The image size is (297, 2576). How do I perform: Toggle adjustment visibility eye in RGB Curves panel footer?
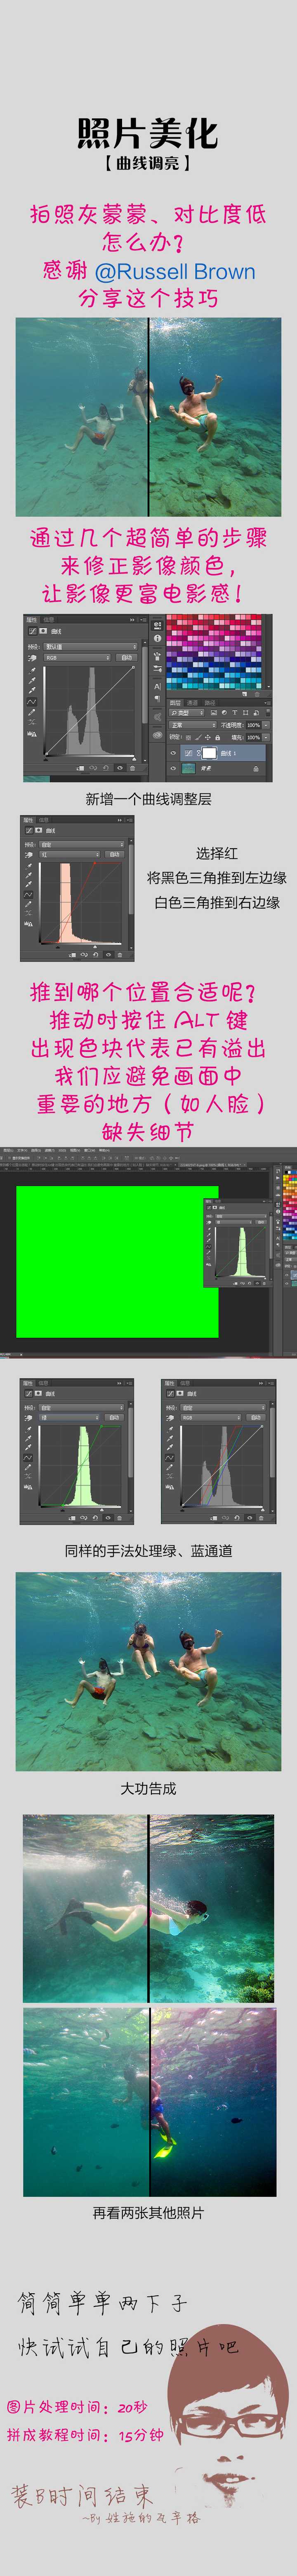pyautogui.click(x=120, y=767)
